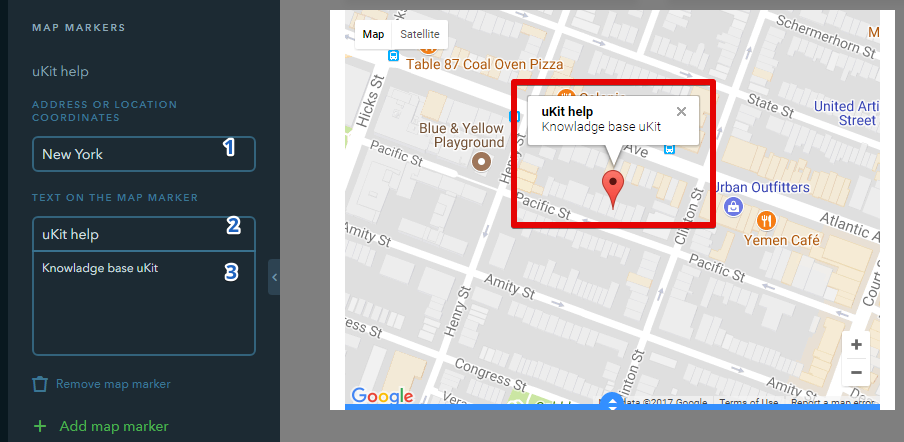The height and width of the screenshot is (442, 904).
Task: Click the Add map marker link
Action: coord(114,426)
